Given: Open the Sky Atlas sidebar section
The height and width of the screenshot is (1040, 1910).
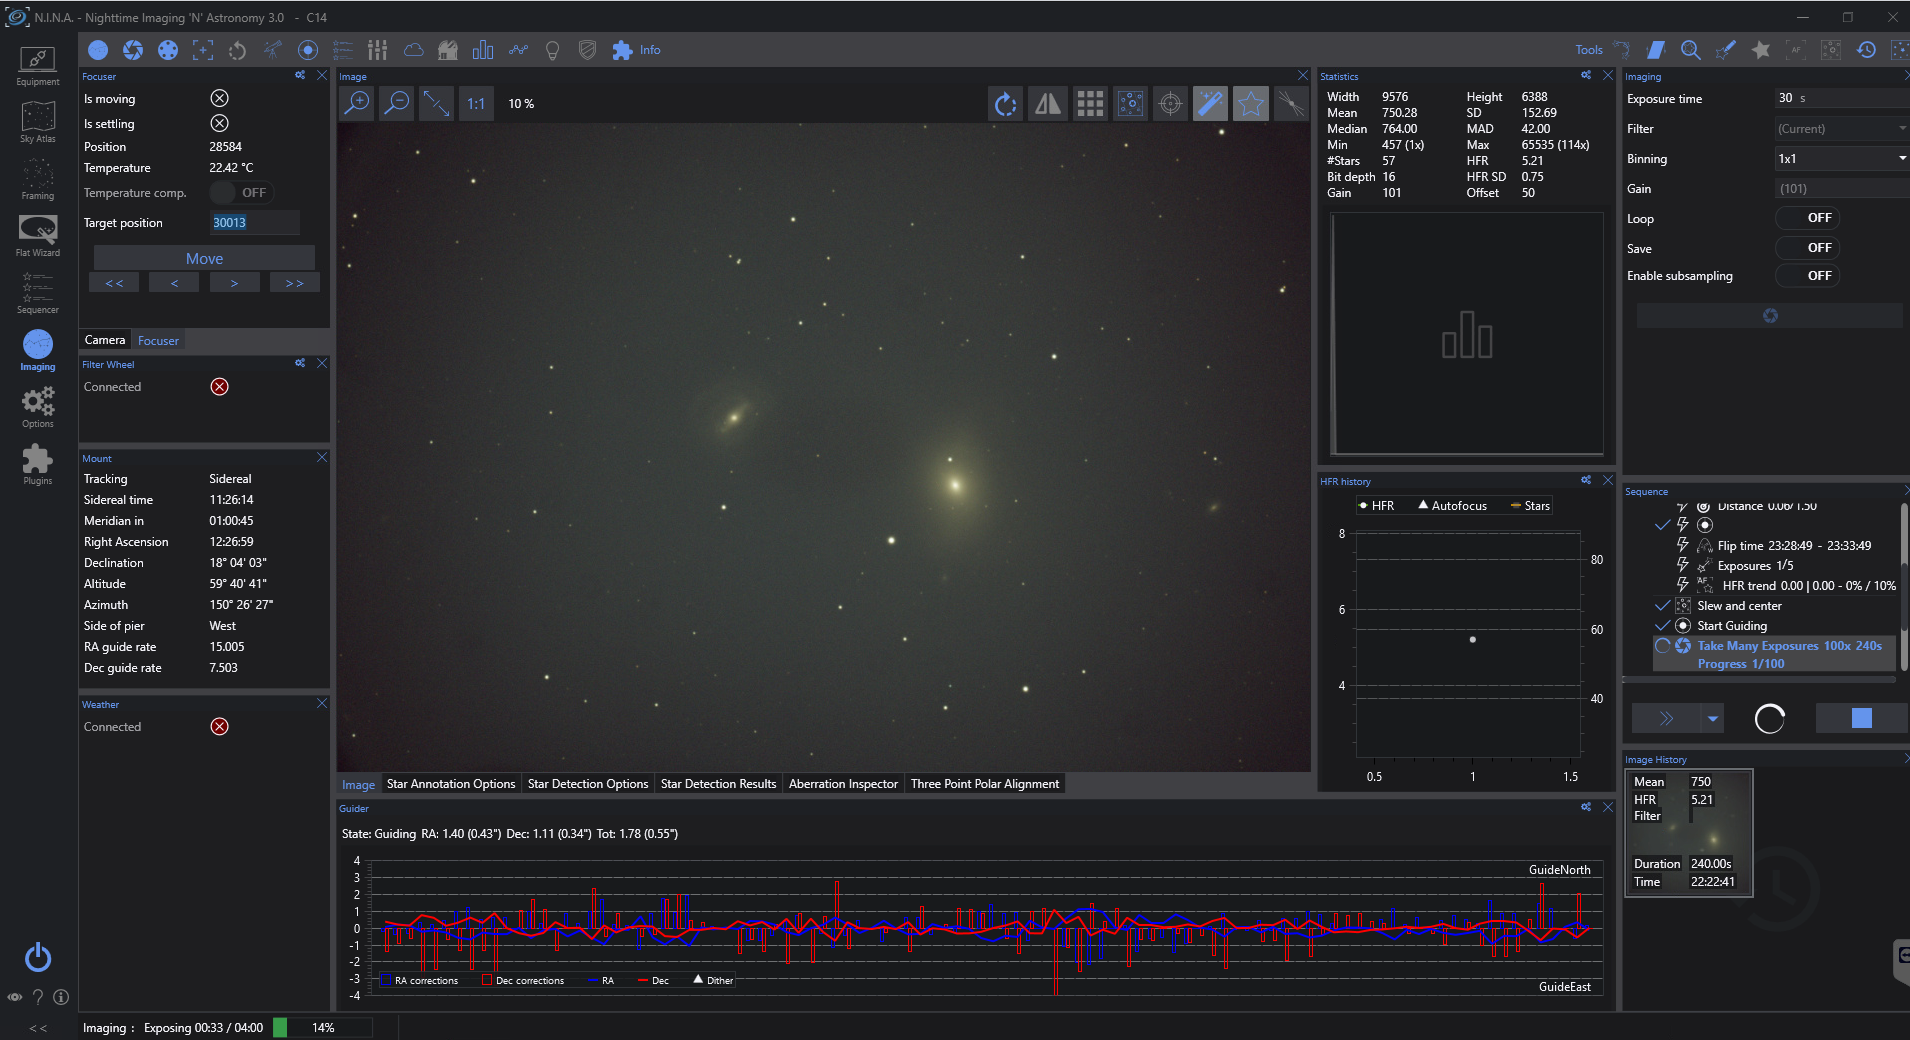Looking at the screenshot, I should pyautogui.click(x=38, y=122).
